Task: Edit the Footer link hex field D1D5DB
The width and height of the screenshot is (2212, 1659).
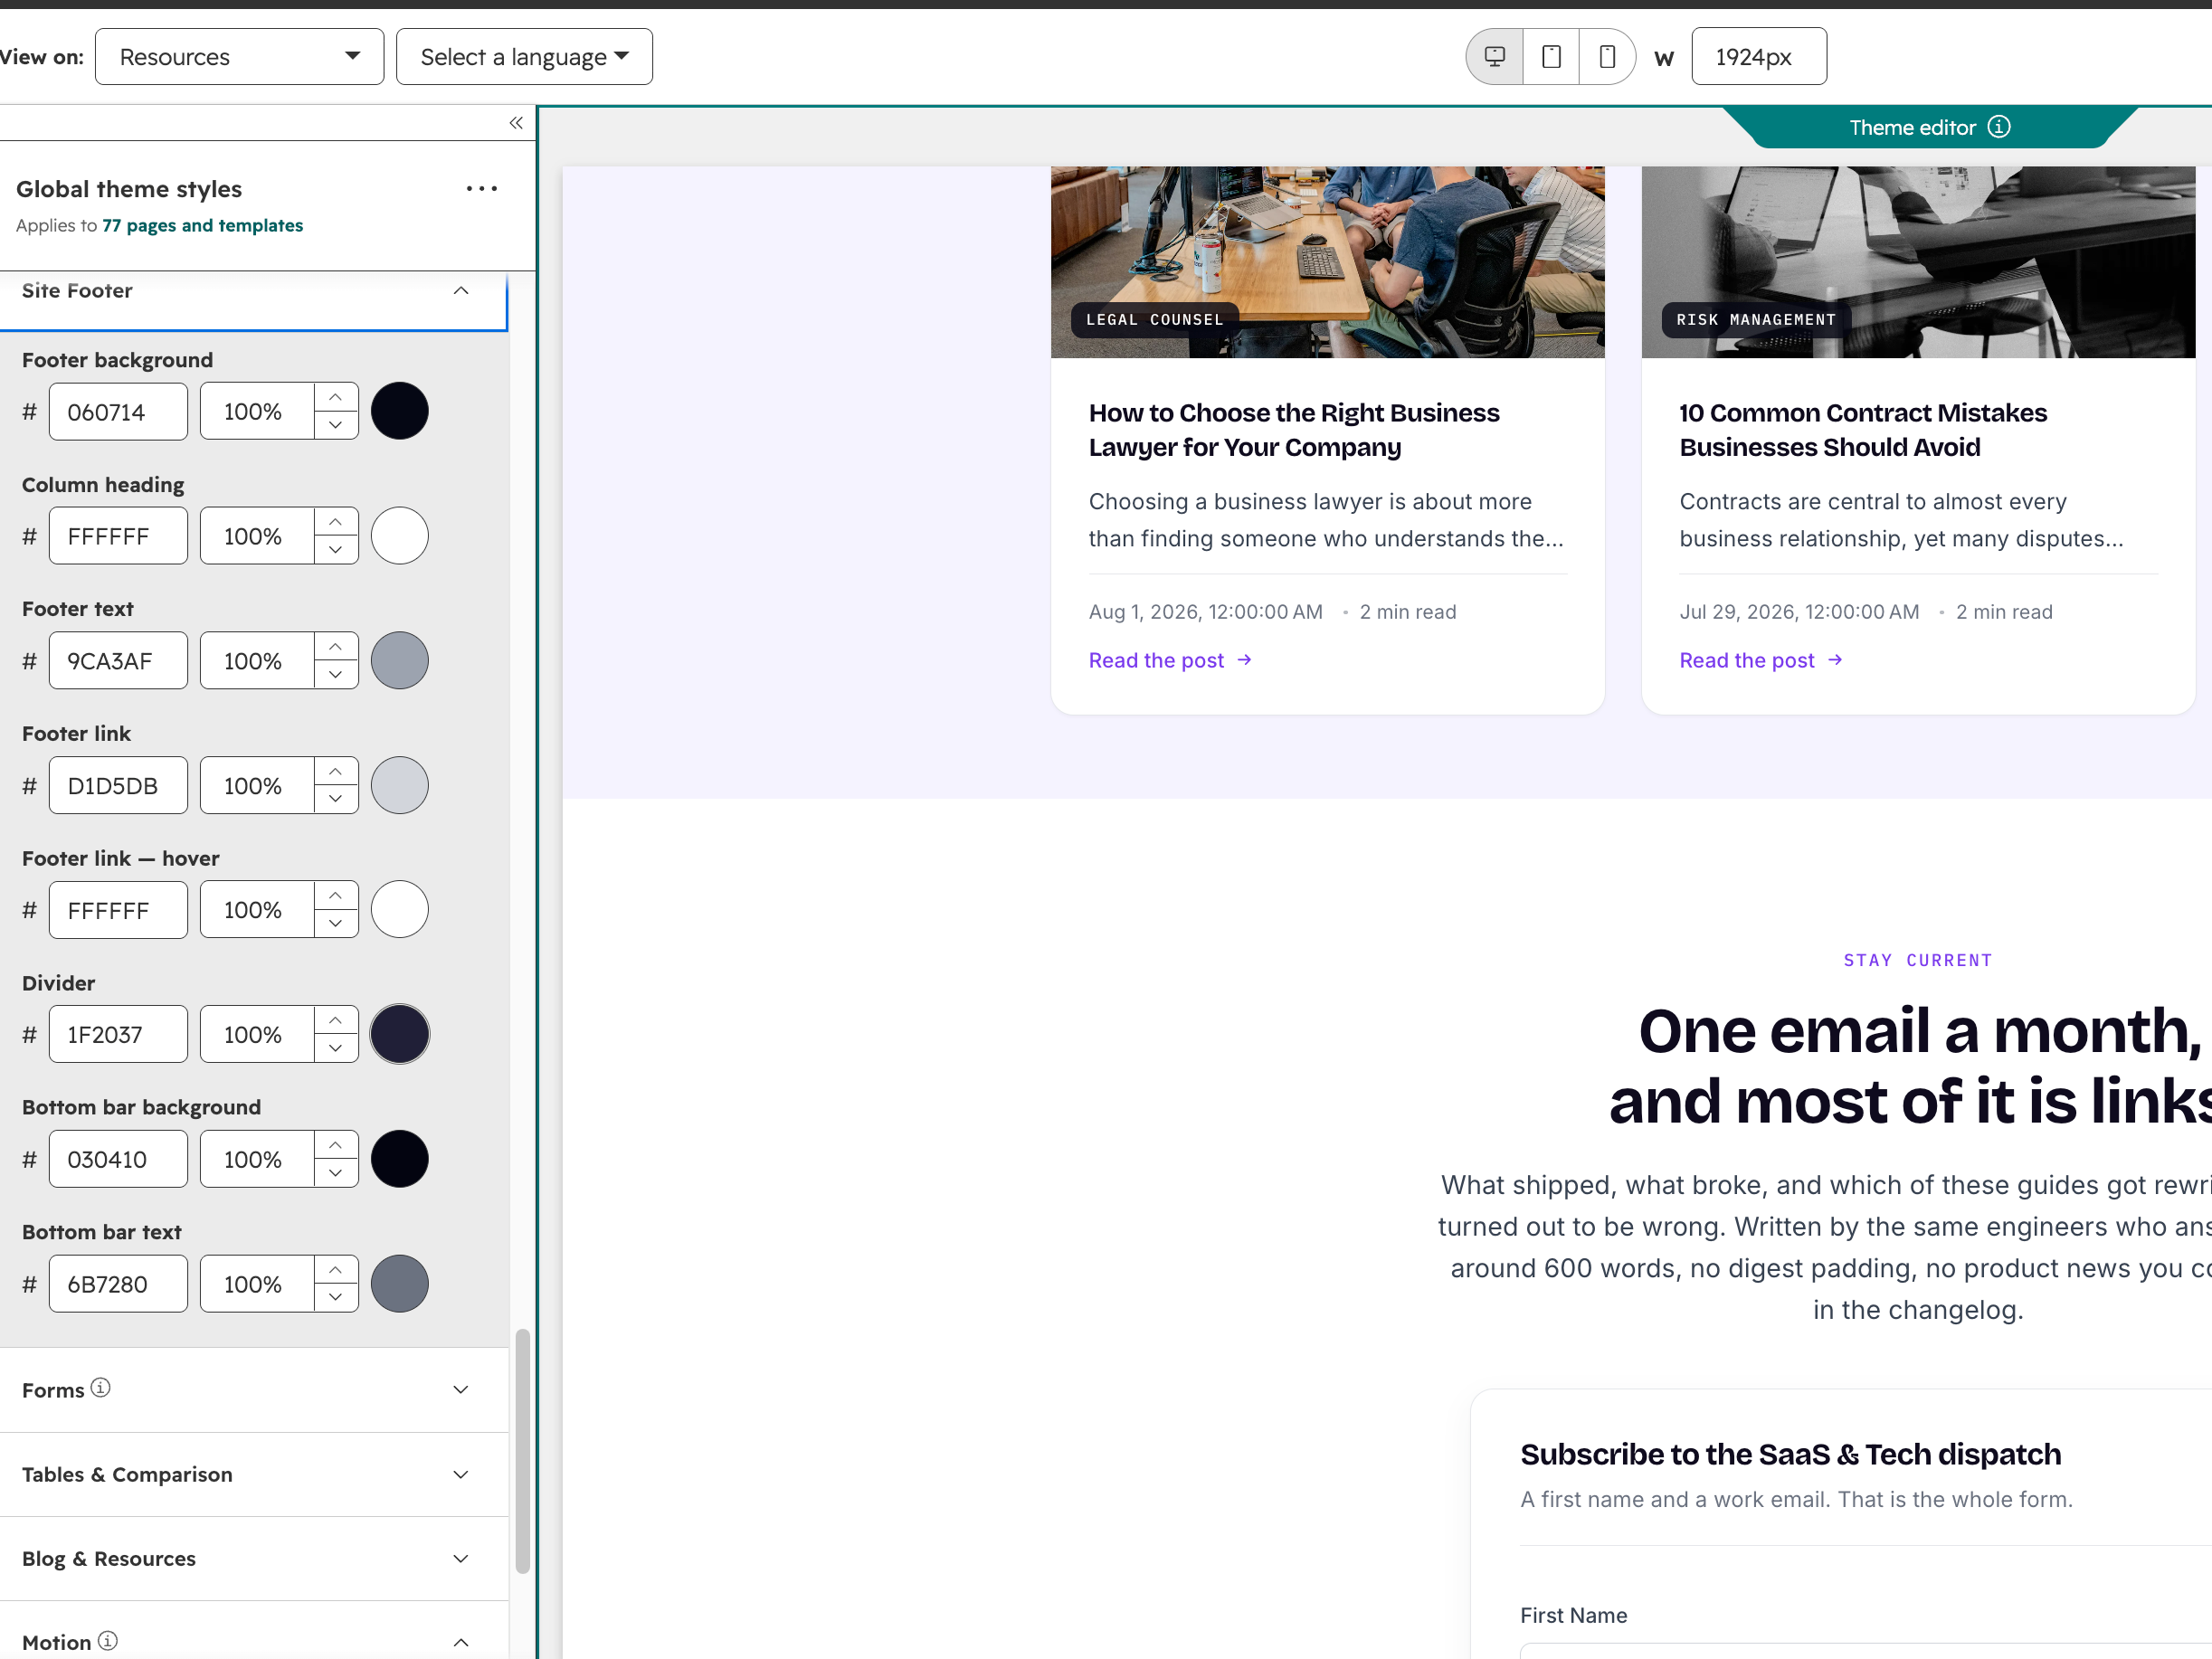Action: click(x=118, y=785)
